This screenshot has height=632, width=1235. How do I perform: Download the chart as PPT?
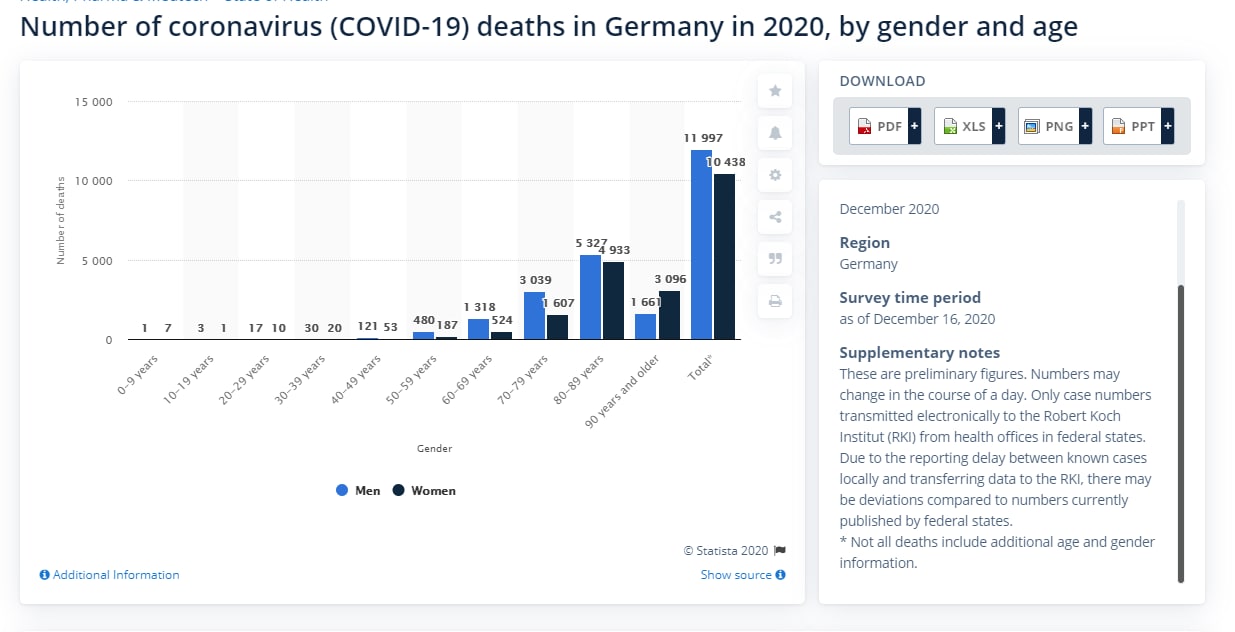pyautogui.click(x=1133, y=126)
